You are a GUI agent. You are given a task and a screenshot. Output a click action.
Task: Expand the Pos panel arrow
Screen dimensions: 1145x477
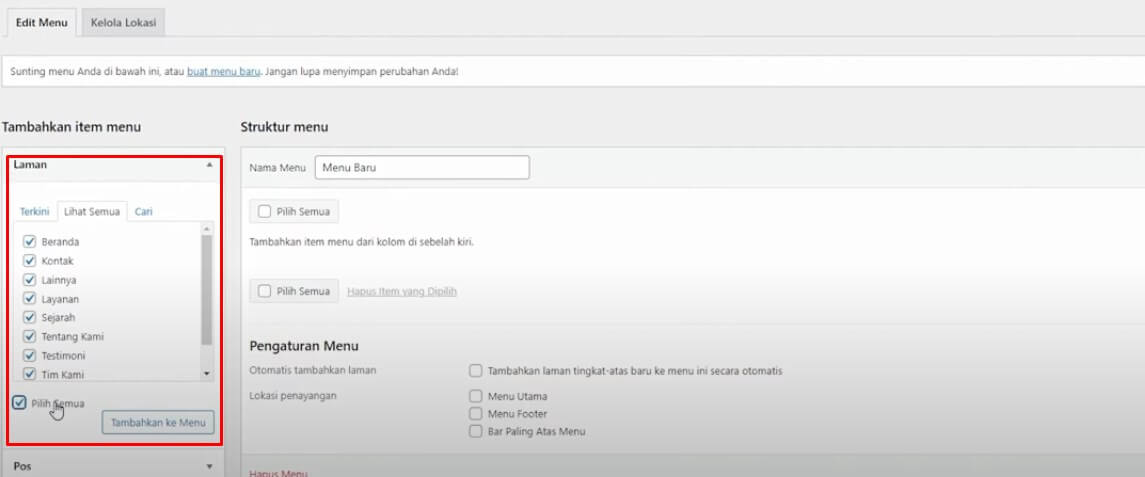tap(210, 466)
